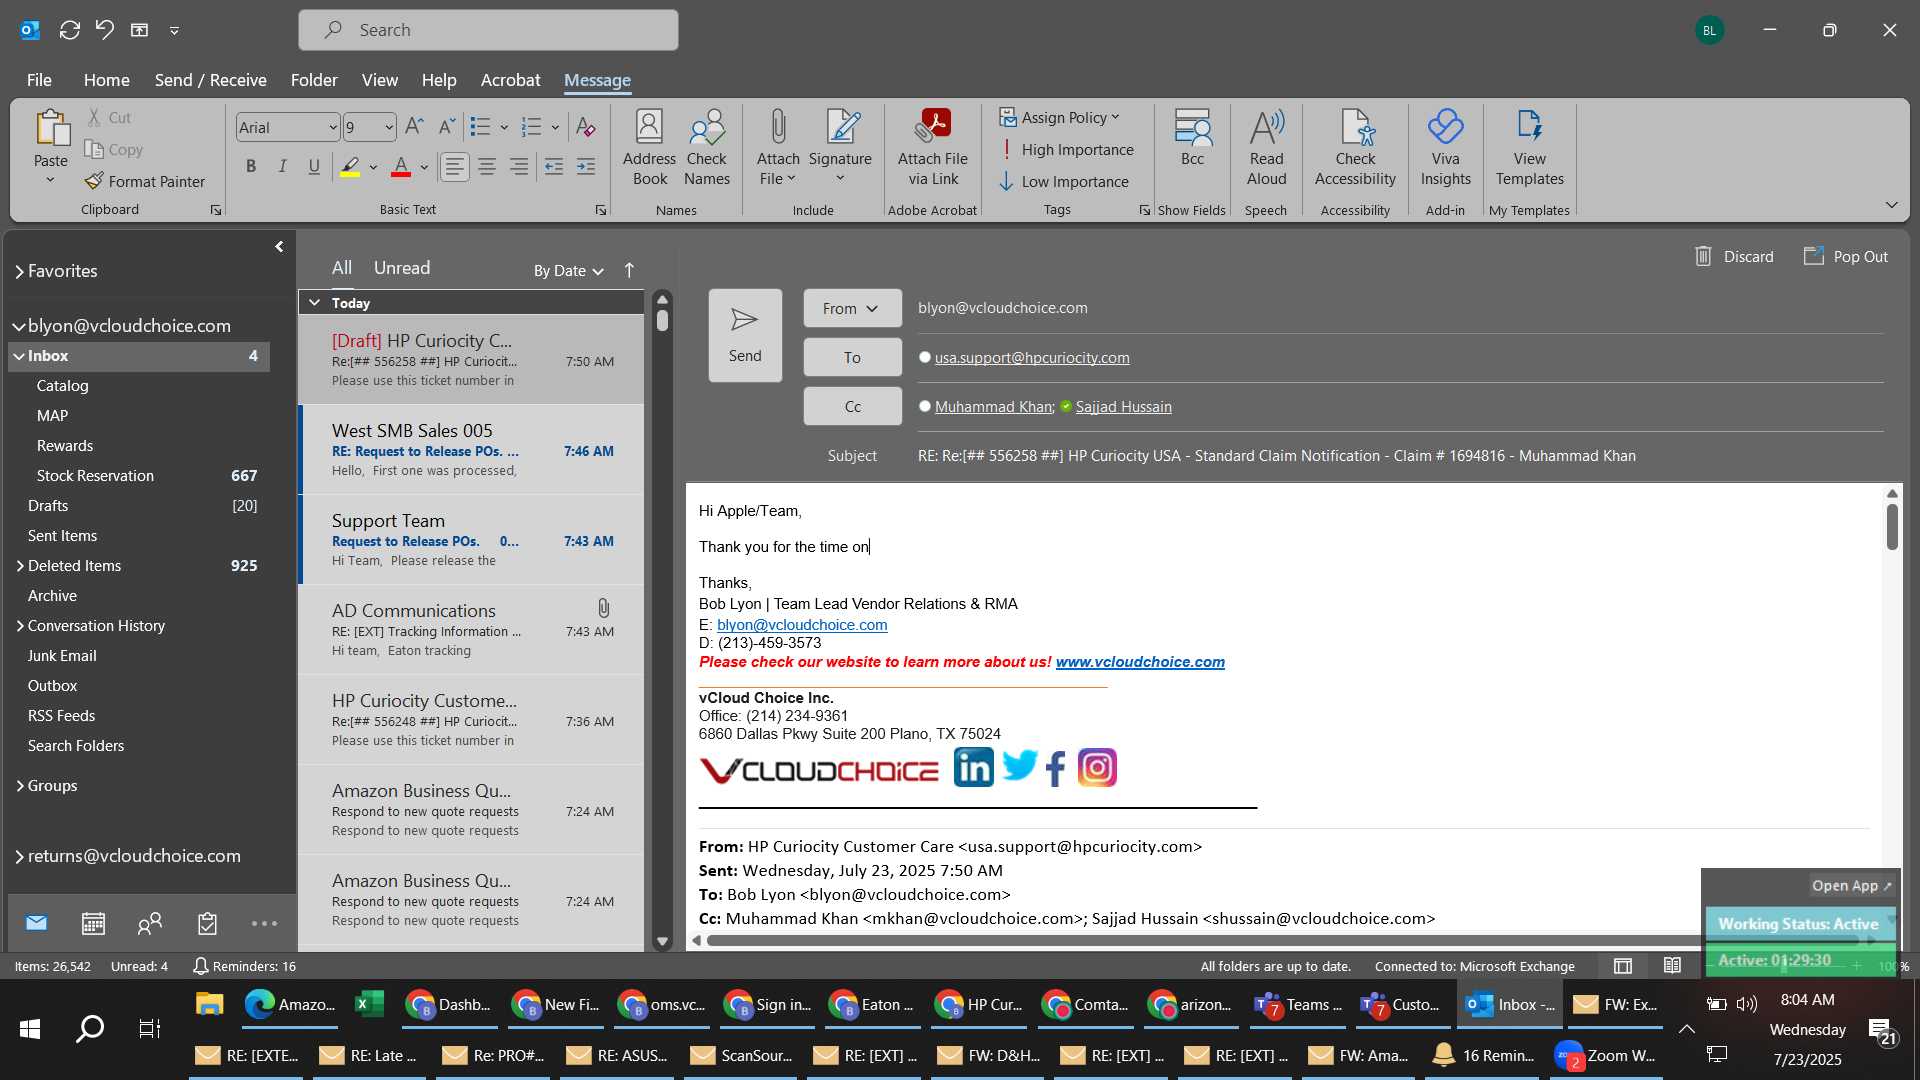Click the Undo icon in title bar
1920x1080 pixels.
coord(105,30)
